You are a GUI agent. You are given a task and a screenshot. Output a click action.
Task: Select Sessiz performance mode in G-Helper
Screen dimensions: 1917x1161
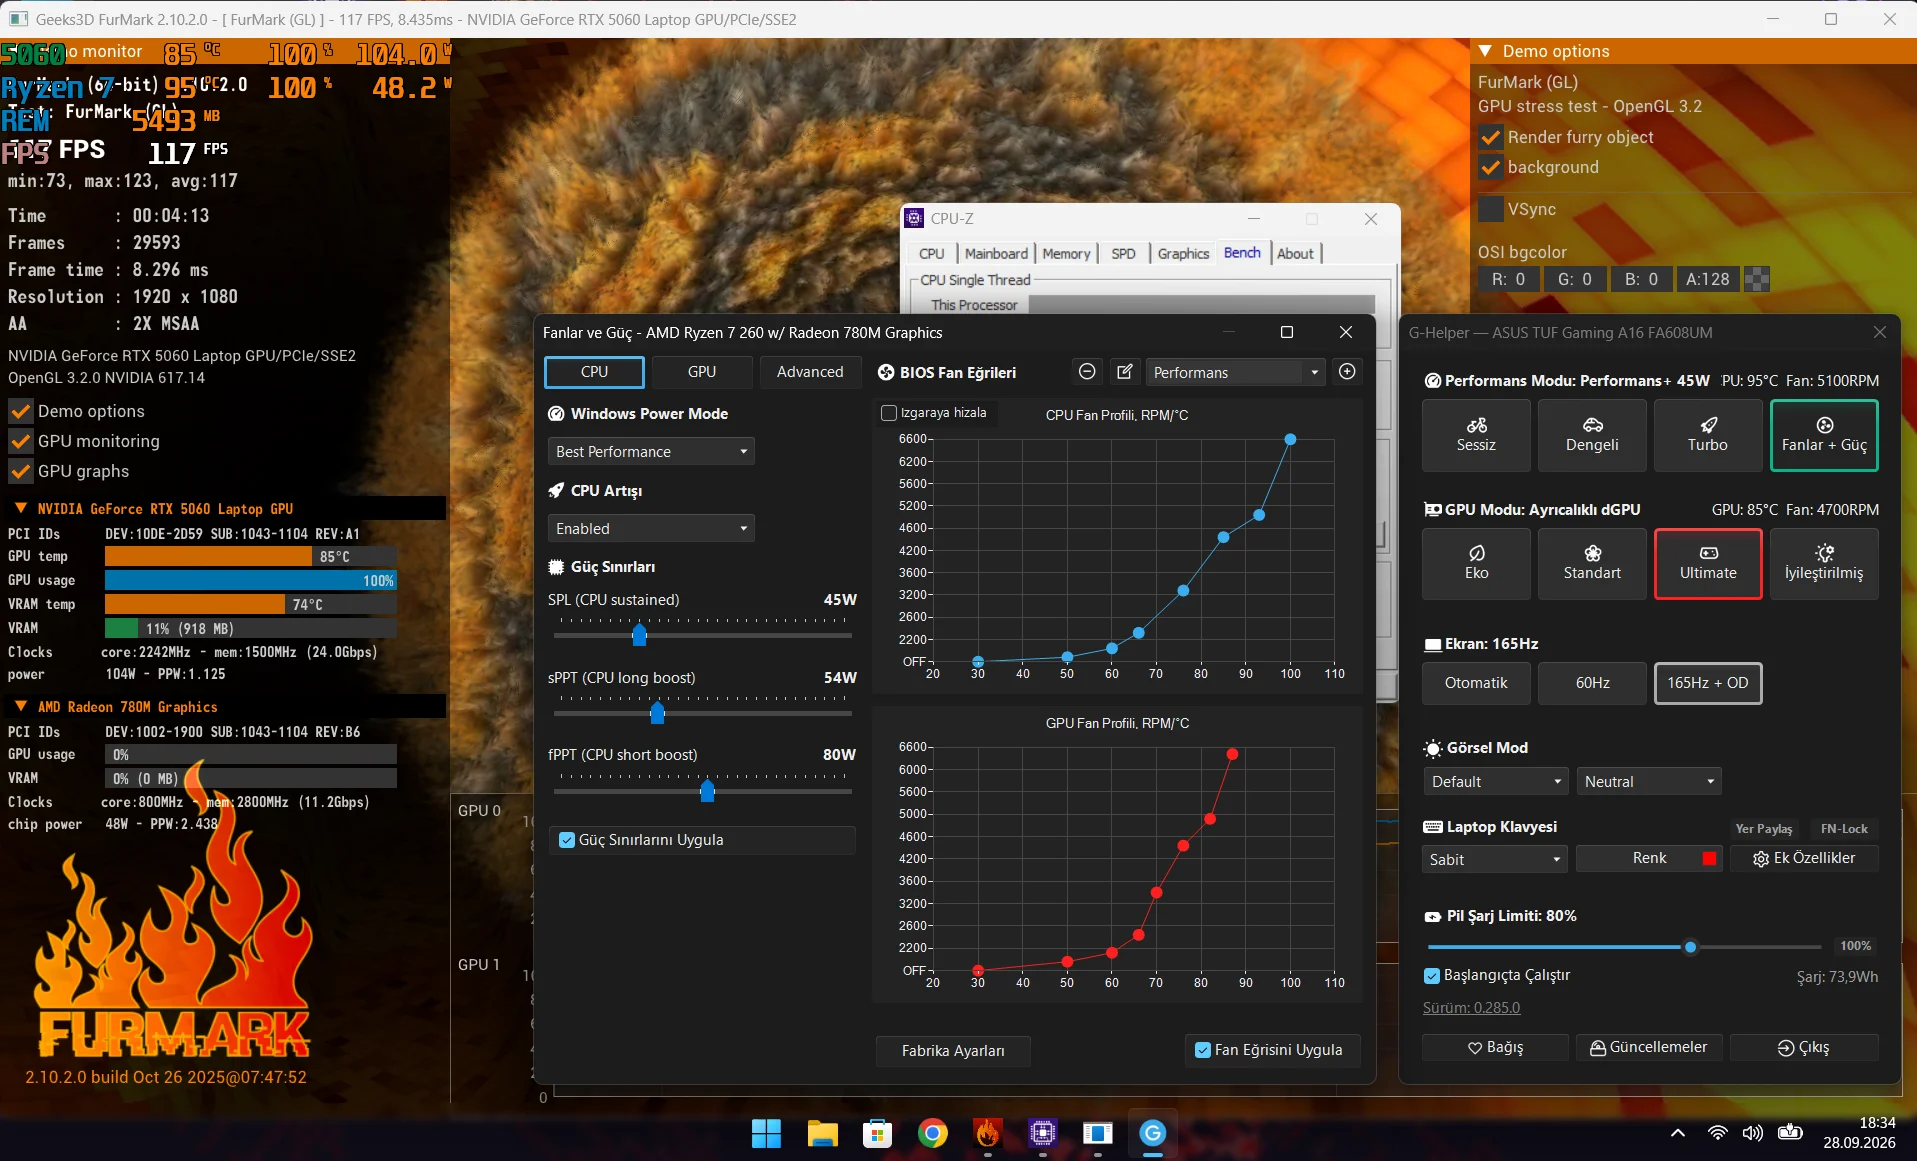pos(1476,435)
